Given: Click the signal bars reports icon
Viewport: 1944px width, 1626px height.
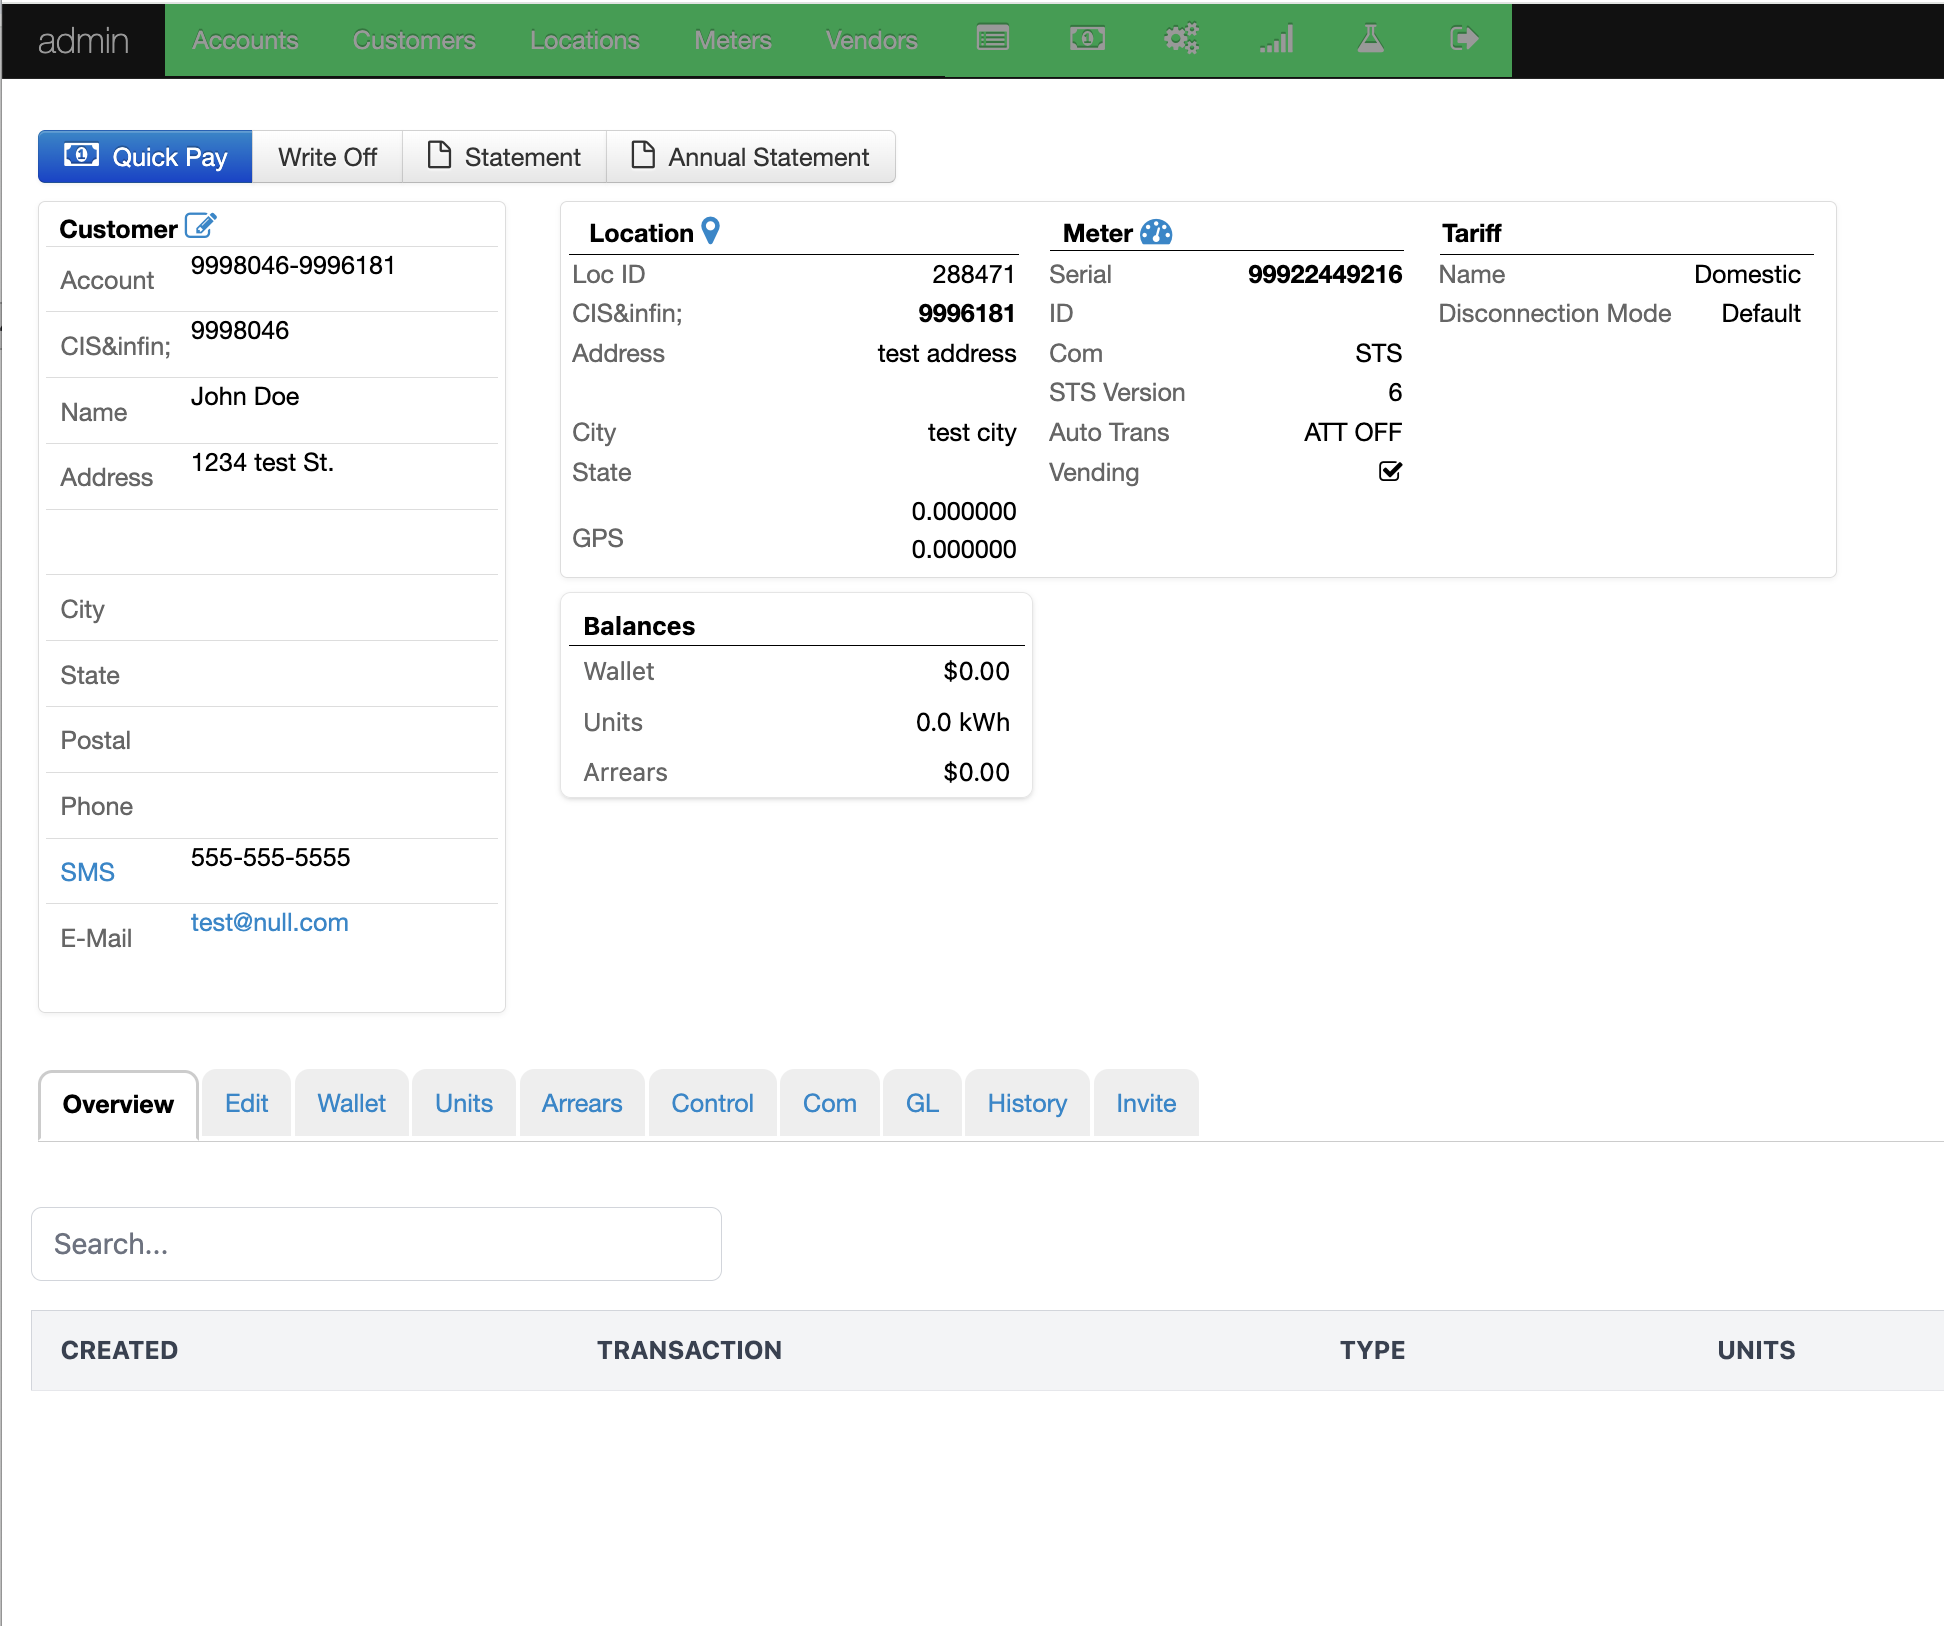Looking at the screenshot, I should point(1276,39).
